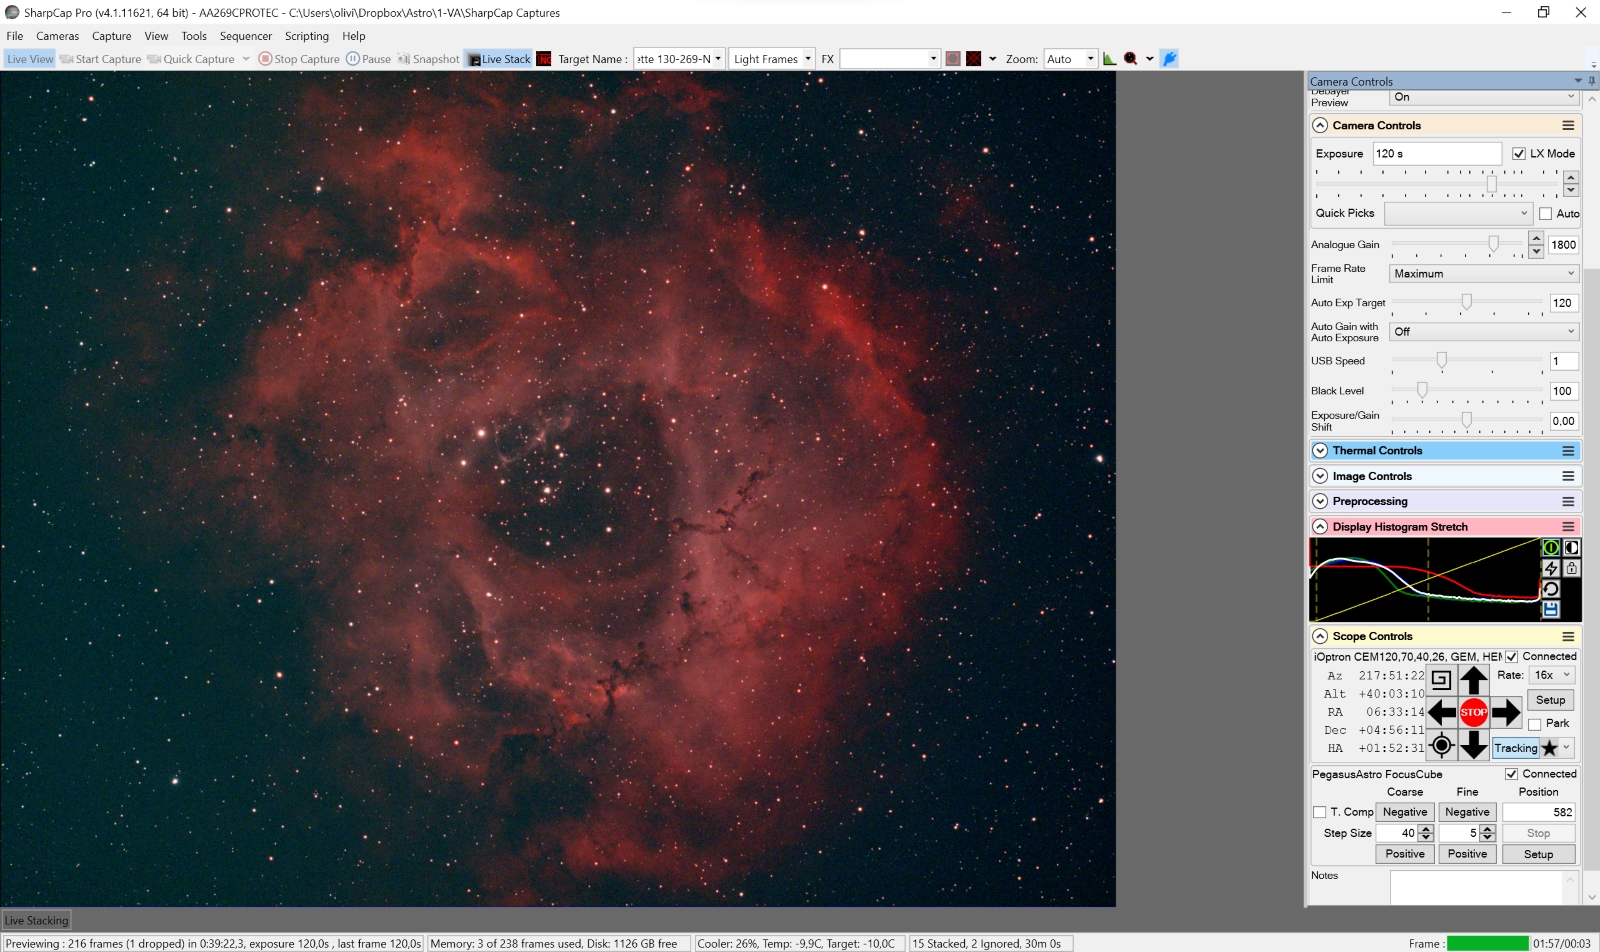Click the lightning auto-stretch icon
Screen dimensions: 1600x952
tap(1551, 568)
